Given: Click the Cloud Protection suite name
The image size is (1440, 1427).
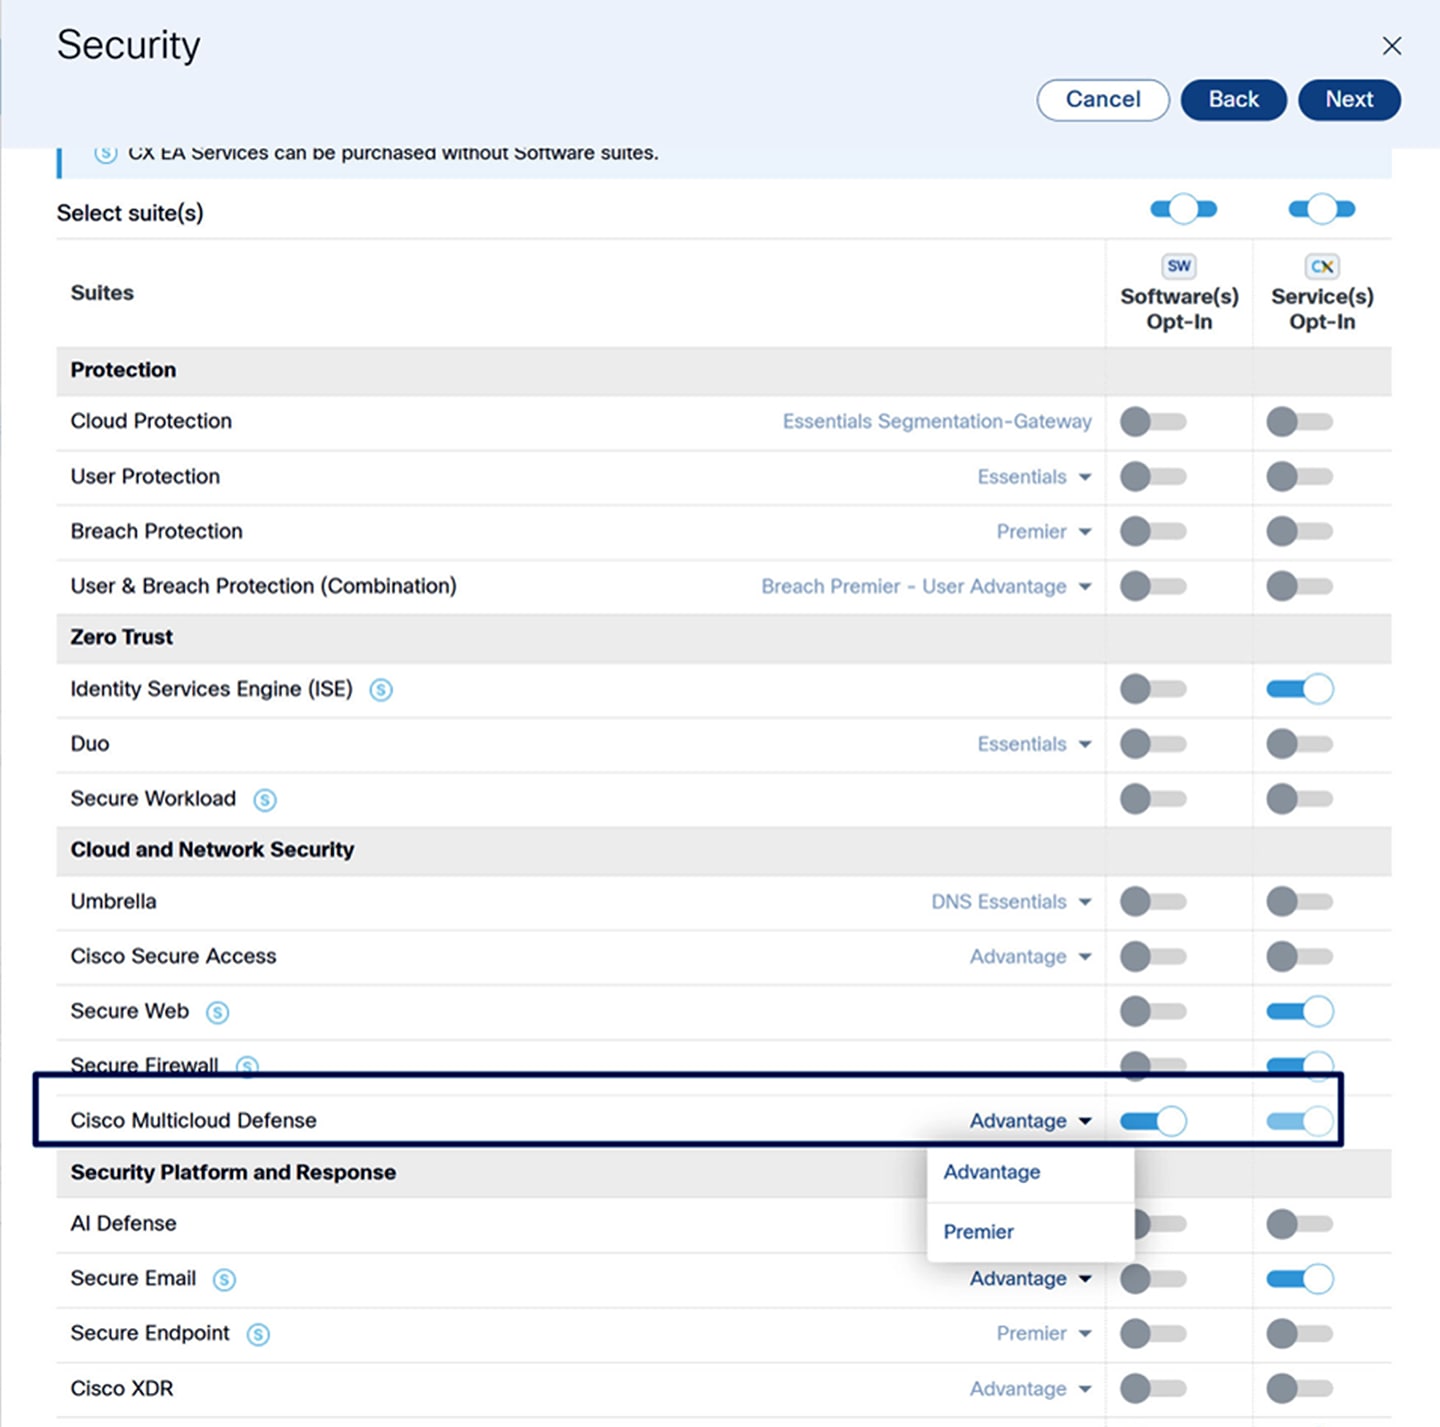Looking at the screenshot, I should click(x=151, y=421).
